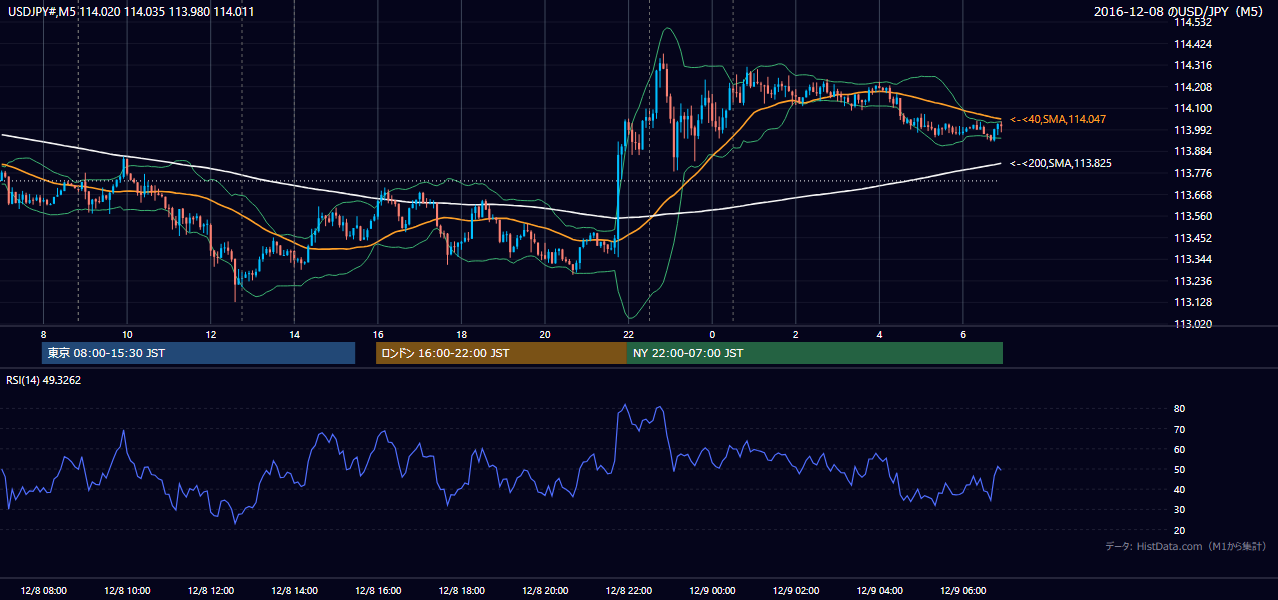Viewport: 1278px width, 600px height.
Task: Click the hour 14 tick on price chart
Action: click(294, 333)
